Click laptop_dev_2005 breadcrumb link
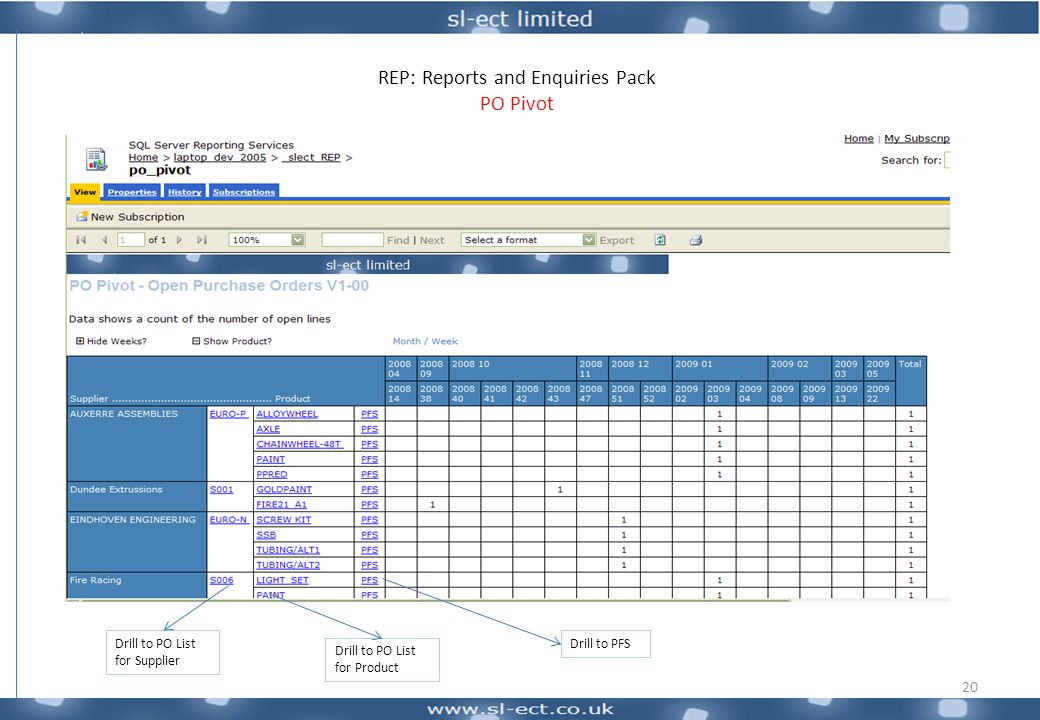This screenshot has height=720, width=1040. 220,157
